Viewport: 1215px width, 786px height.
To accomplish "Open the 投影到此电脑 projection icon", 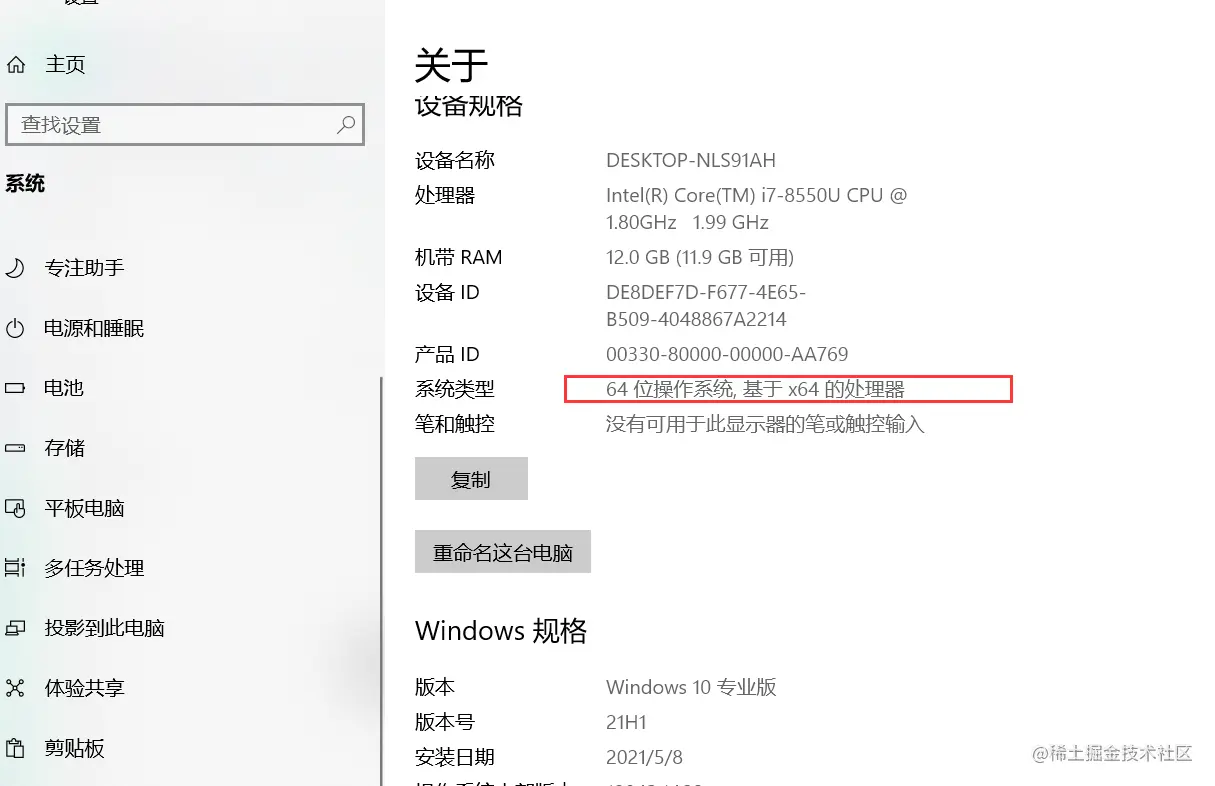I will point(15,628).
